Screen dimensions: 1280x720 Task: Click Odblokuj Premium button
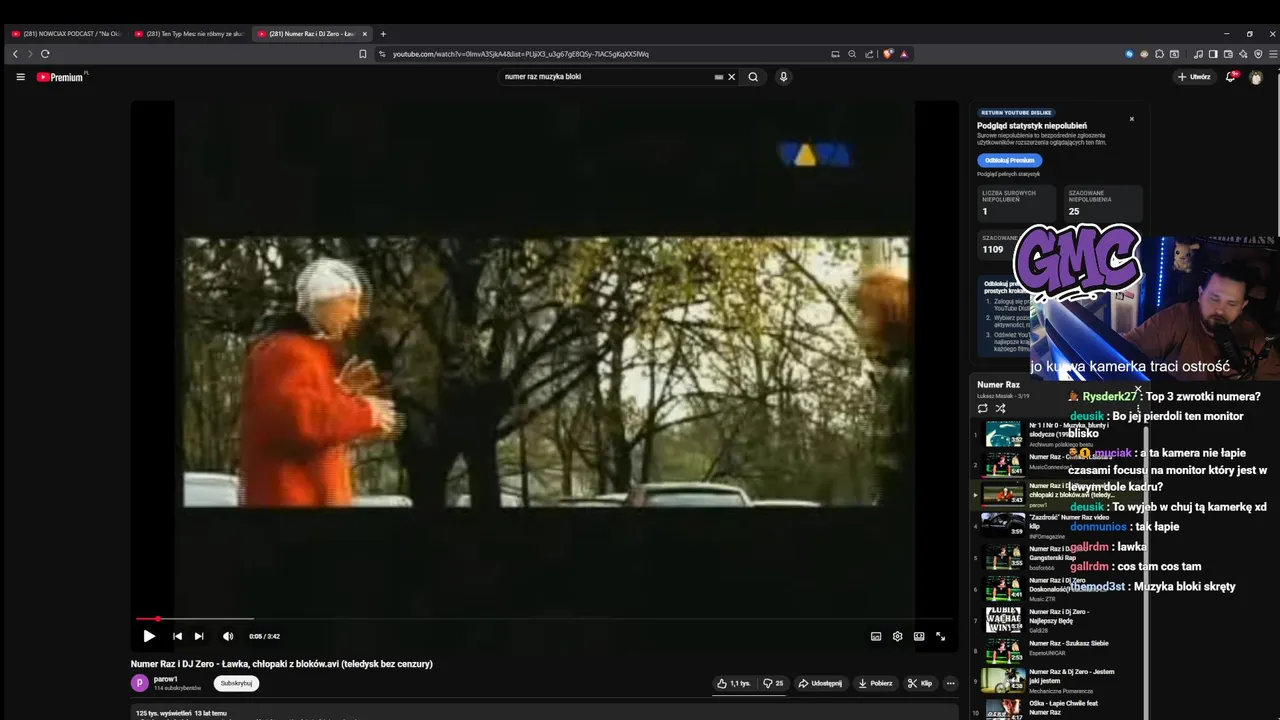tap(1009, 160)
